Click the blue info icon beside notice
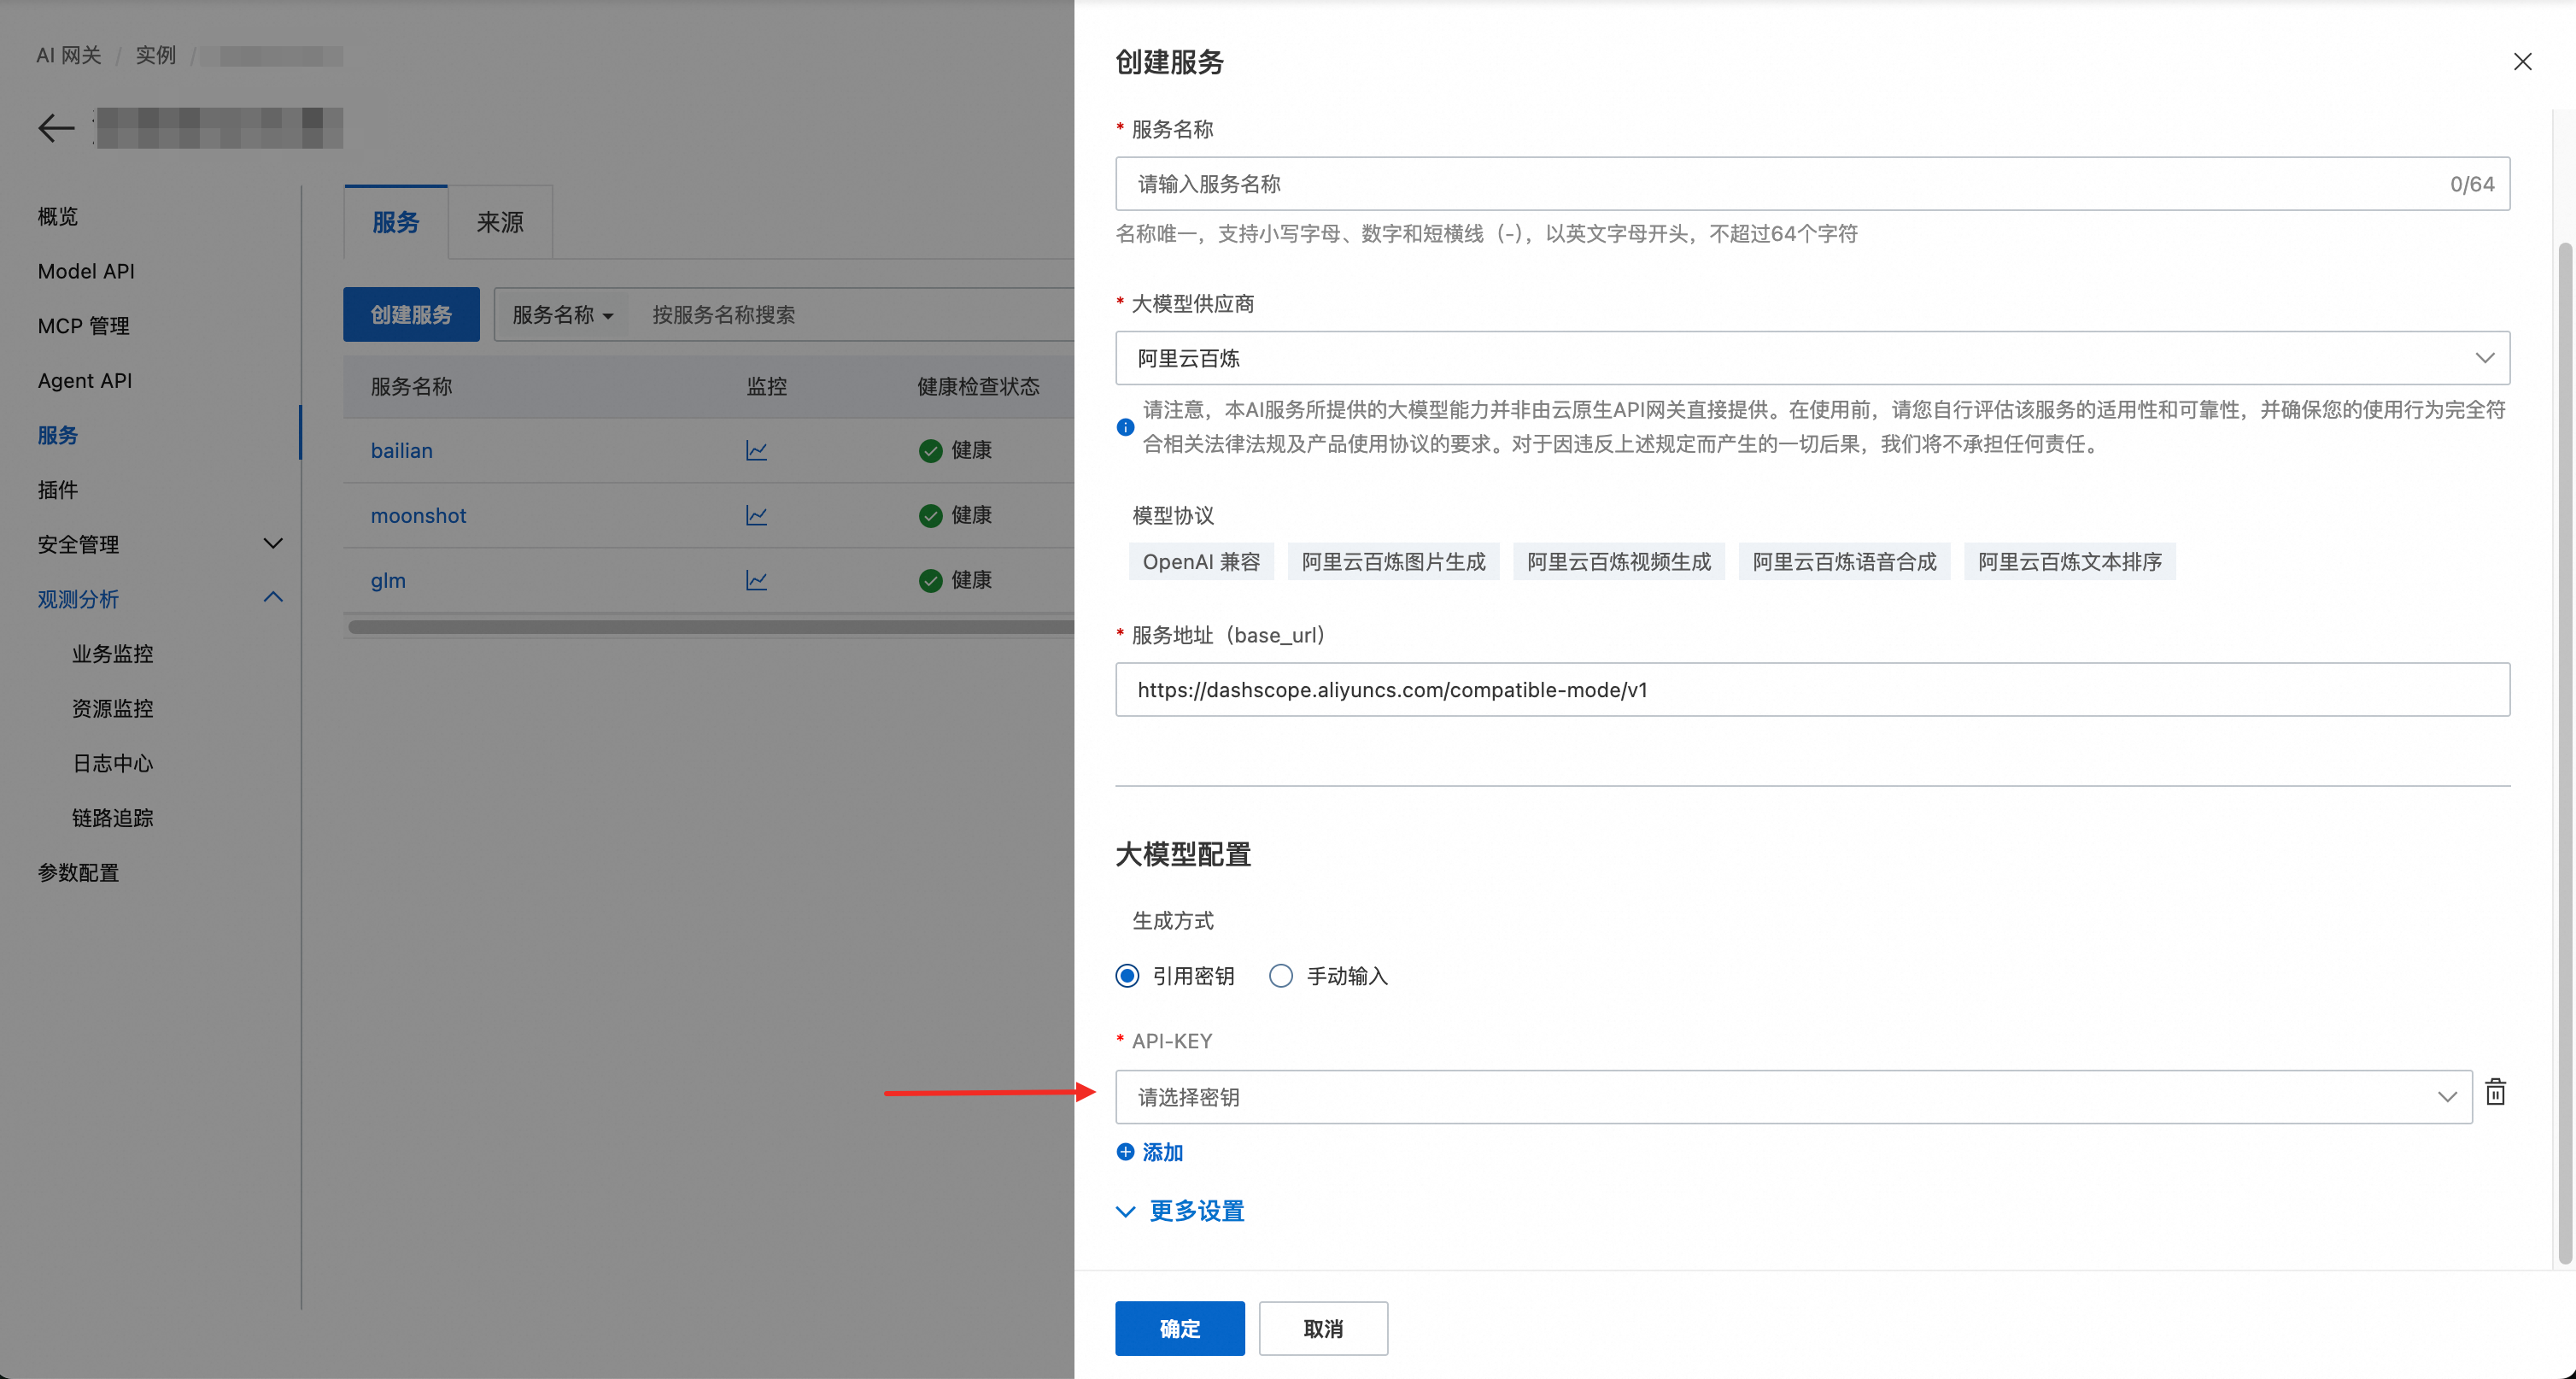The height and width of the screenshot is (1379, 2576). (x=1125, y=427)
